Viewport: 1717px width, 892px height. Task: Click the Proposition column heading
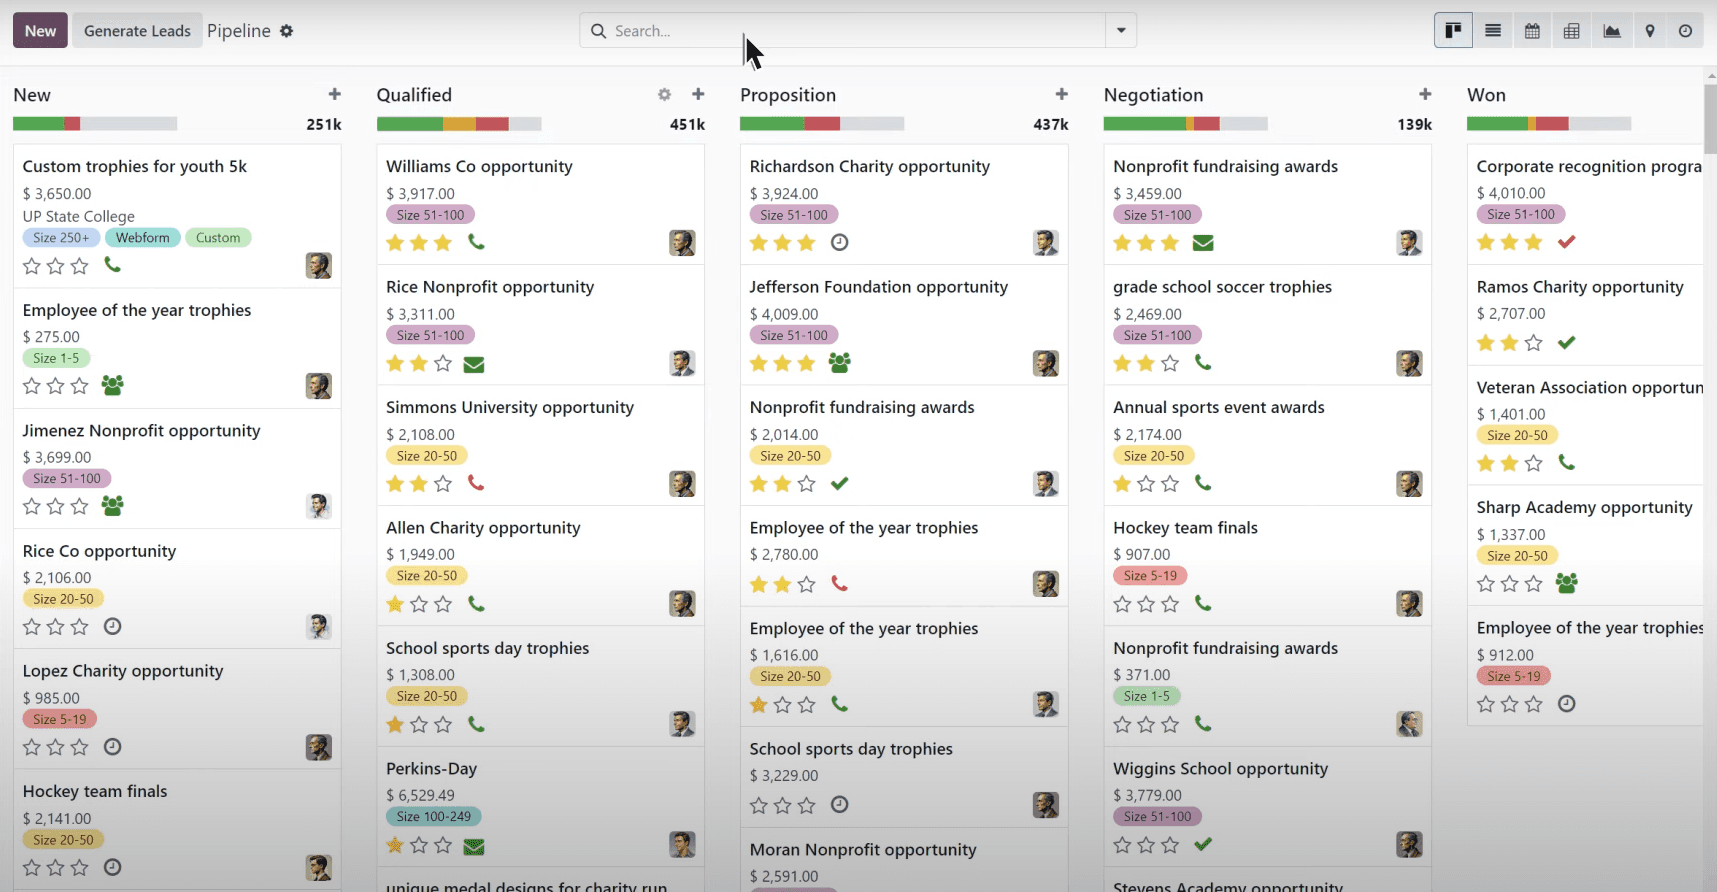click(x=788, y=95)
